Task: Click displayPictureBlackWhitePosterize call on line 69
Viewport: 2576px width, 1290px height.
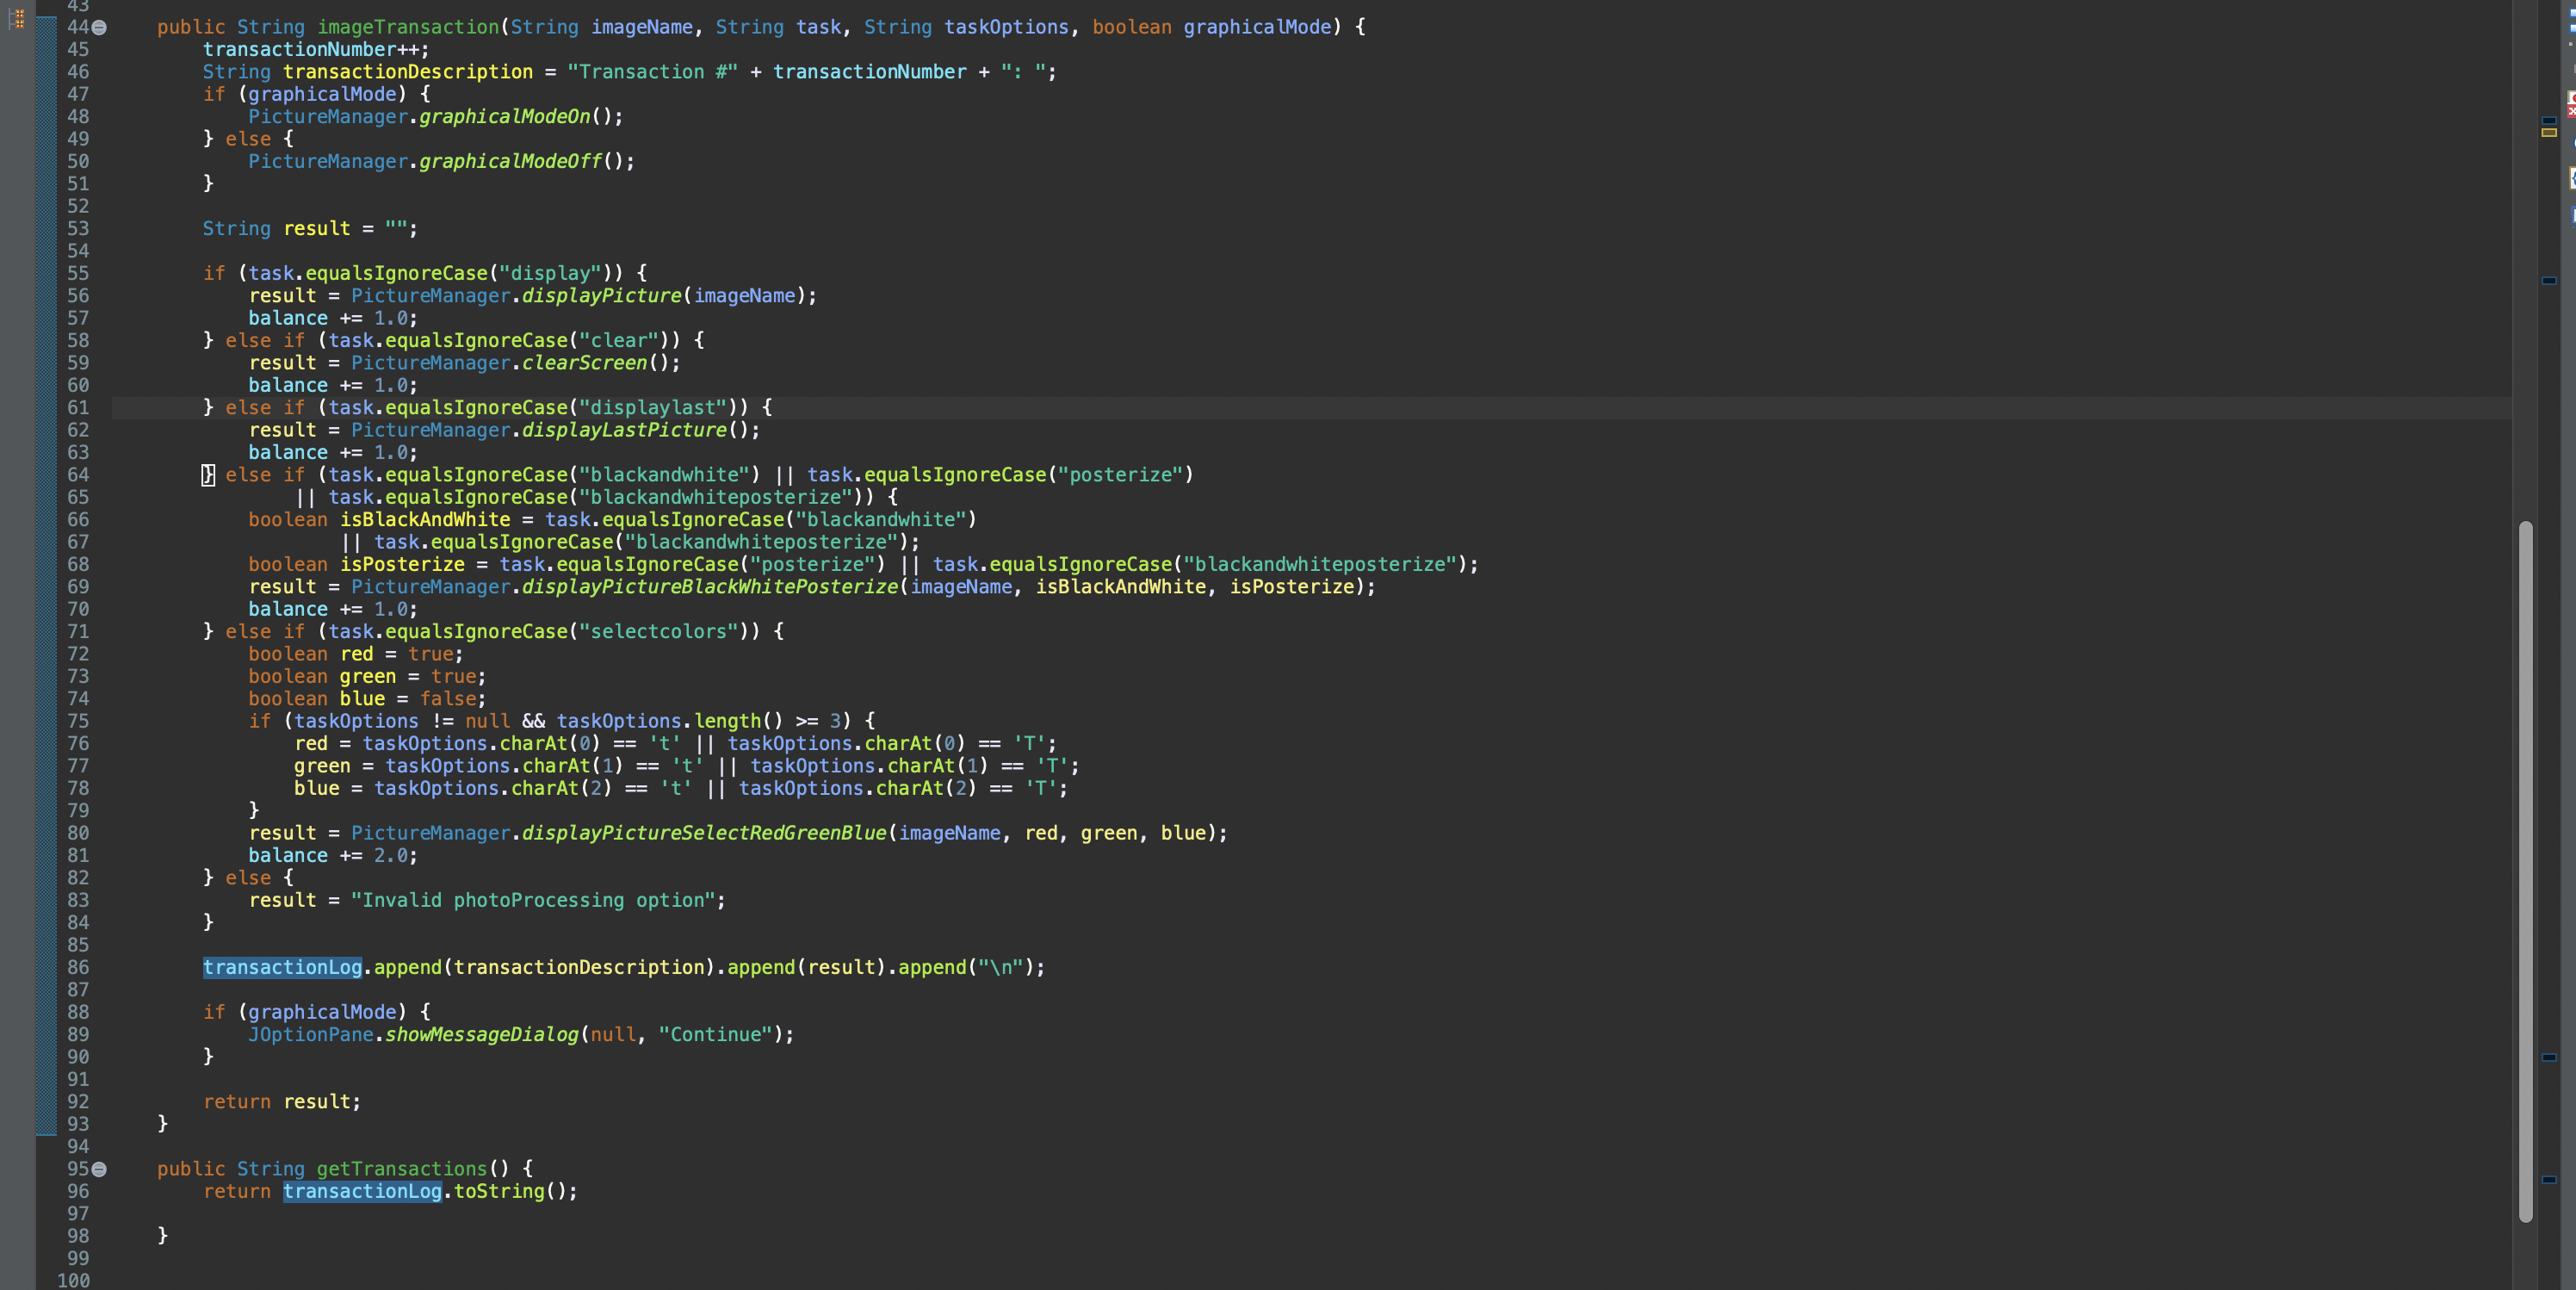Action: click(710, 587)
